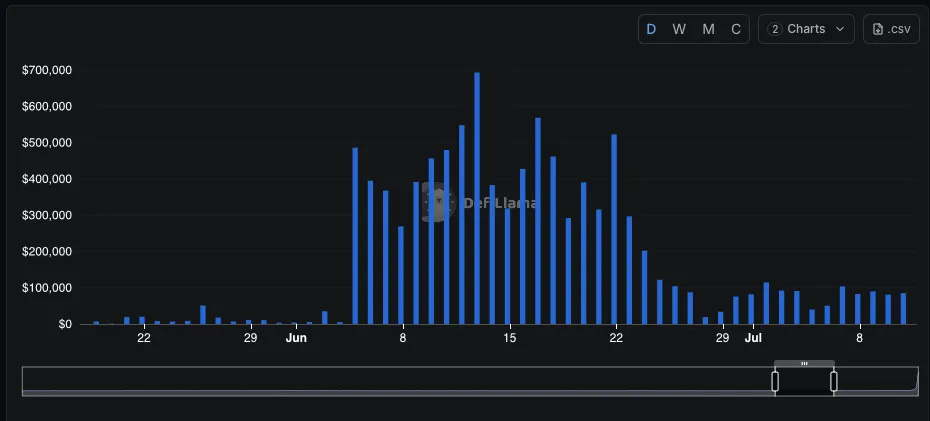Click the Jun label on the x-axis

pos(296,338)
